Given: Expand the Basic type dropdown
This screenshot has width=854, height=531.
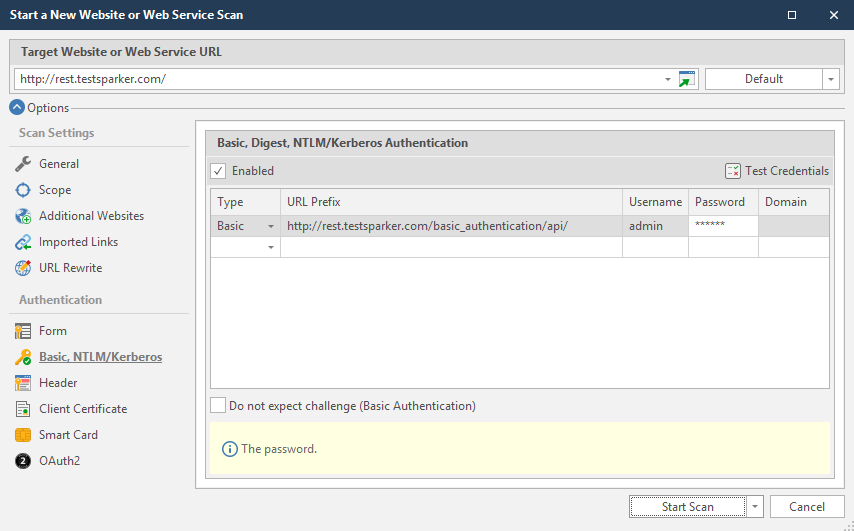Looking at the screenshot, I should (270, 227).
